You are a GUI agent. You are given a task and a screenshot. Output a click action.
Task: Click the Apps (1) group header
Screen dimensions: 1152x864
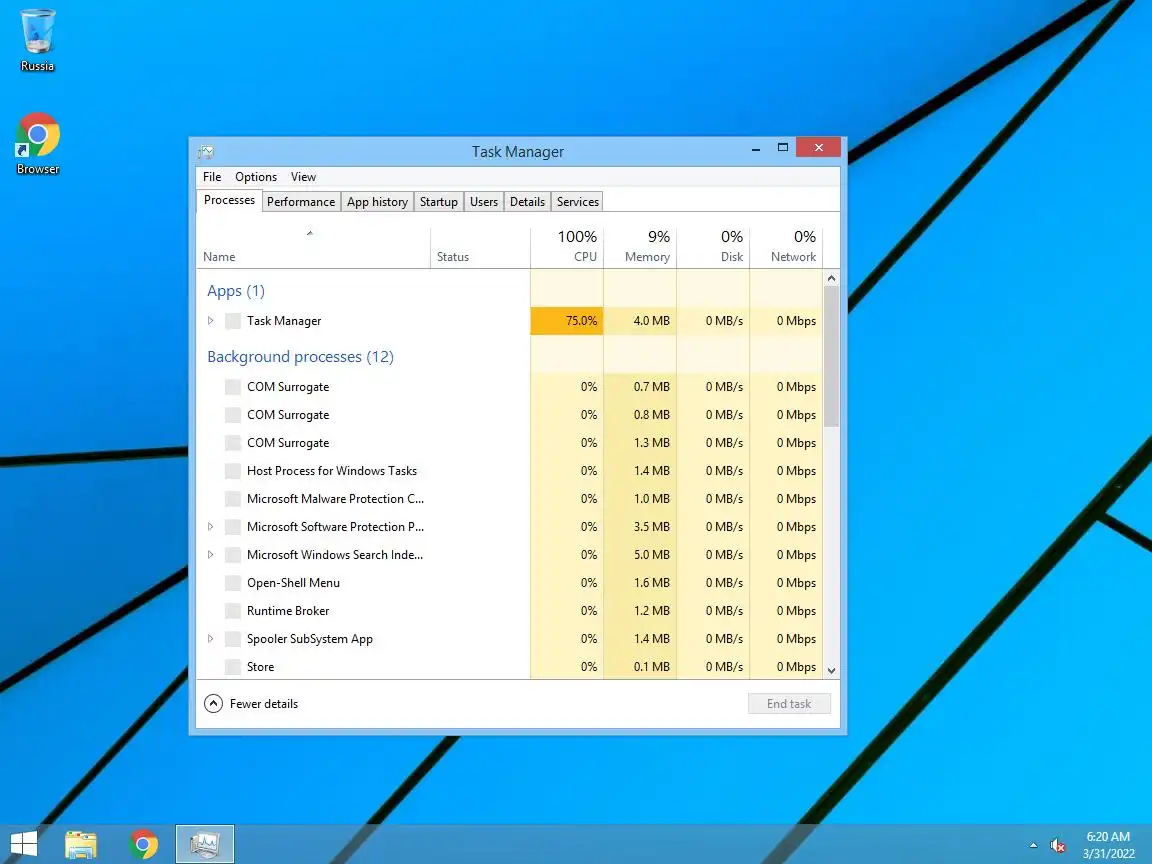(x=236, y=291)
